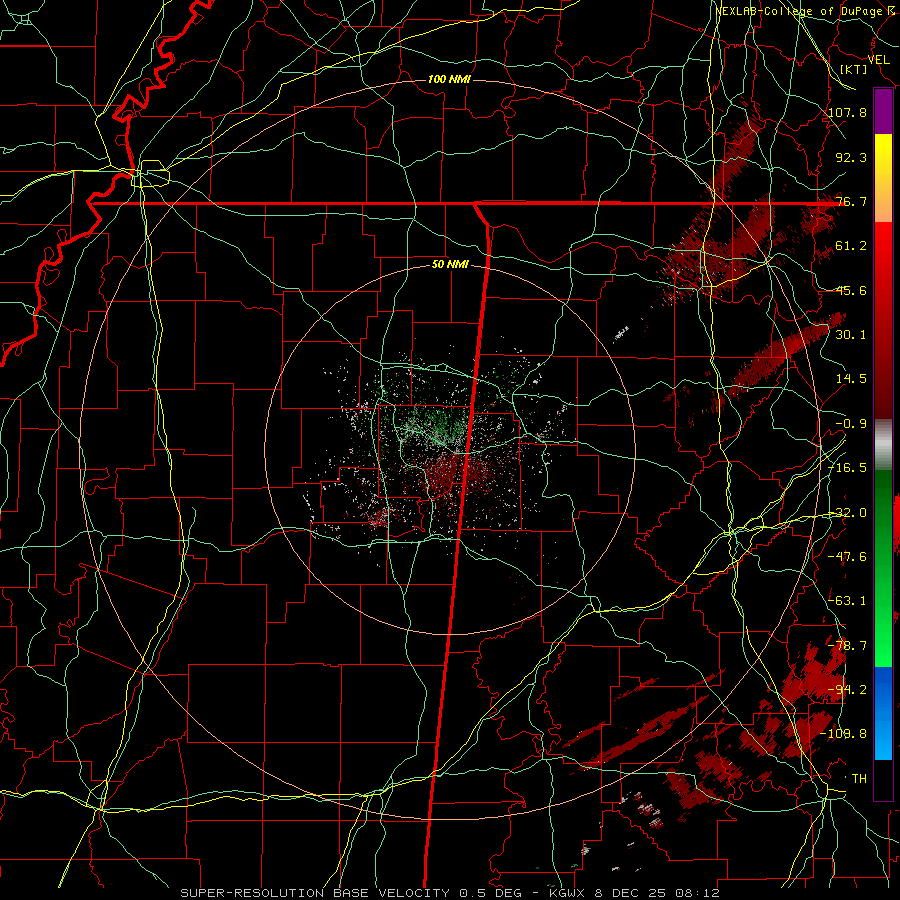
Task: Click the "50 NMI" range ring label
Action: pyautogui.click(x=451, y=264)
